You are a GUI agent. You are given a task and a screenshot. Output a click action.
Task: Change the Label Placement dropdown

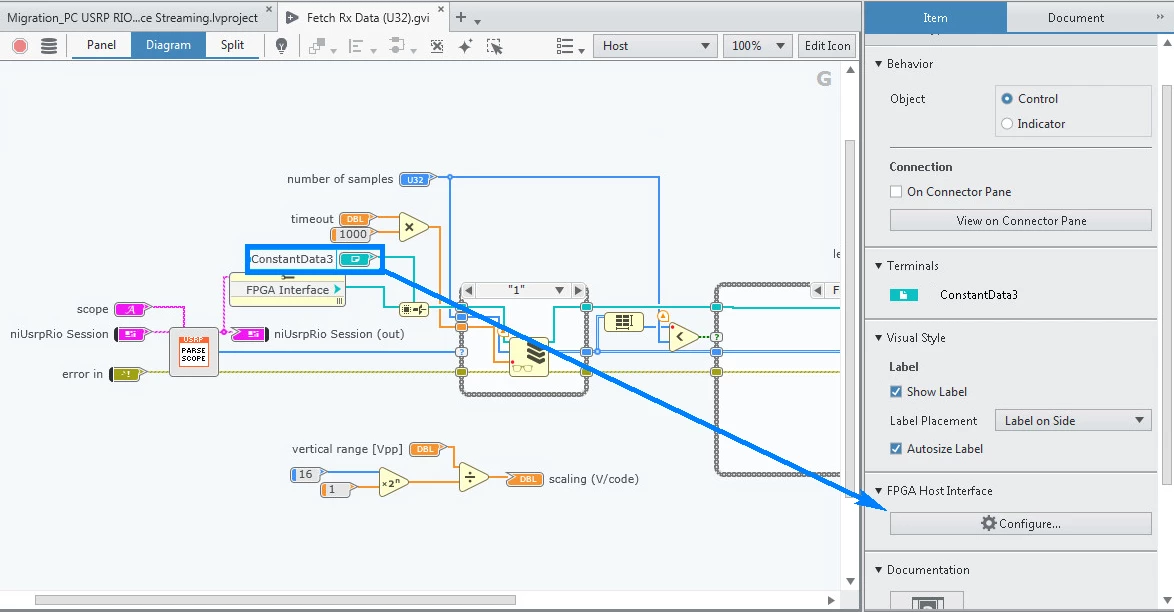tap(1072, 420)
